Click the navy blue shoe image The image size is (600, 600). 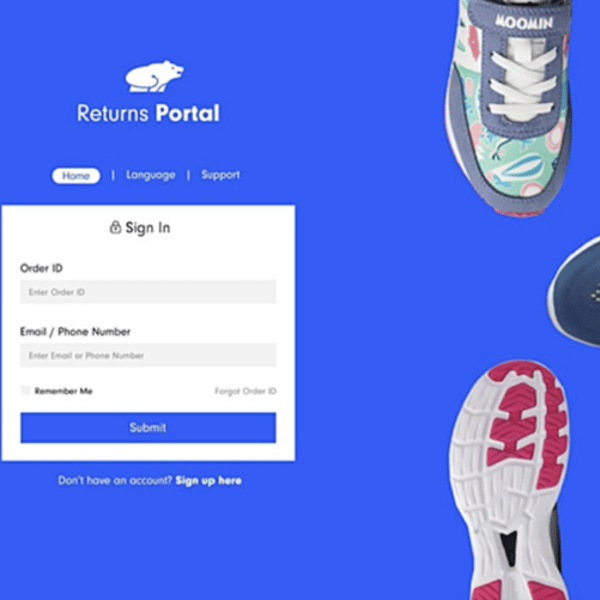[x=574, y=292]
